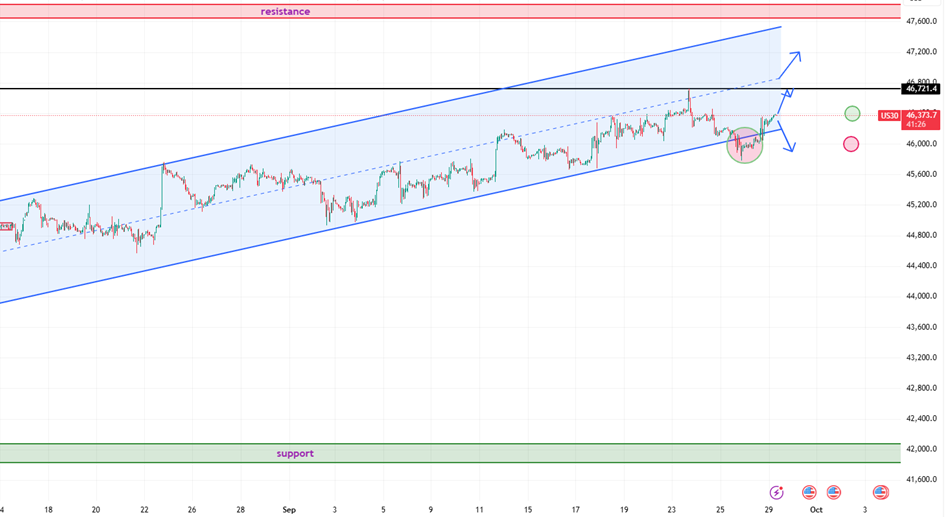Image resolution: width=950 pixels, height=517 pixels.
Task: Click the 'Sep' date on time axis
Action: [289, 509]
